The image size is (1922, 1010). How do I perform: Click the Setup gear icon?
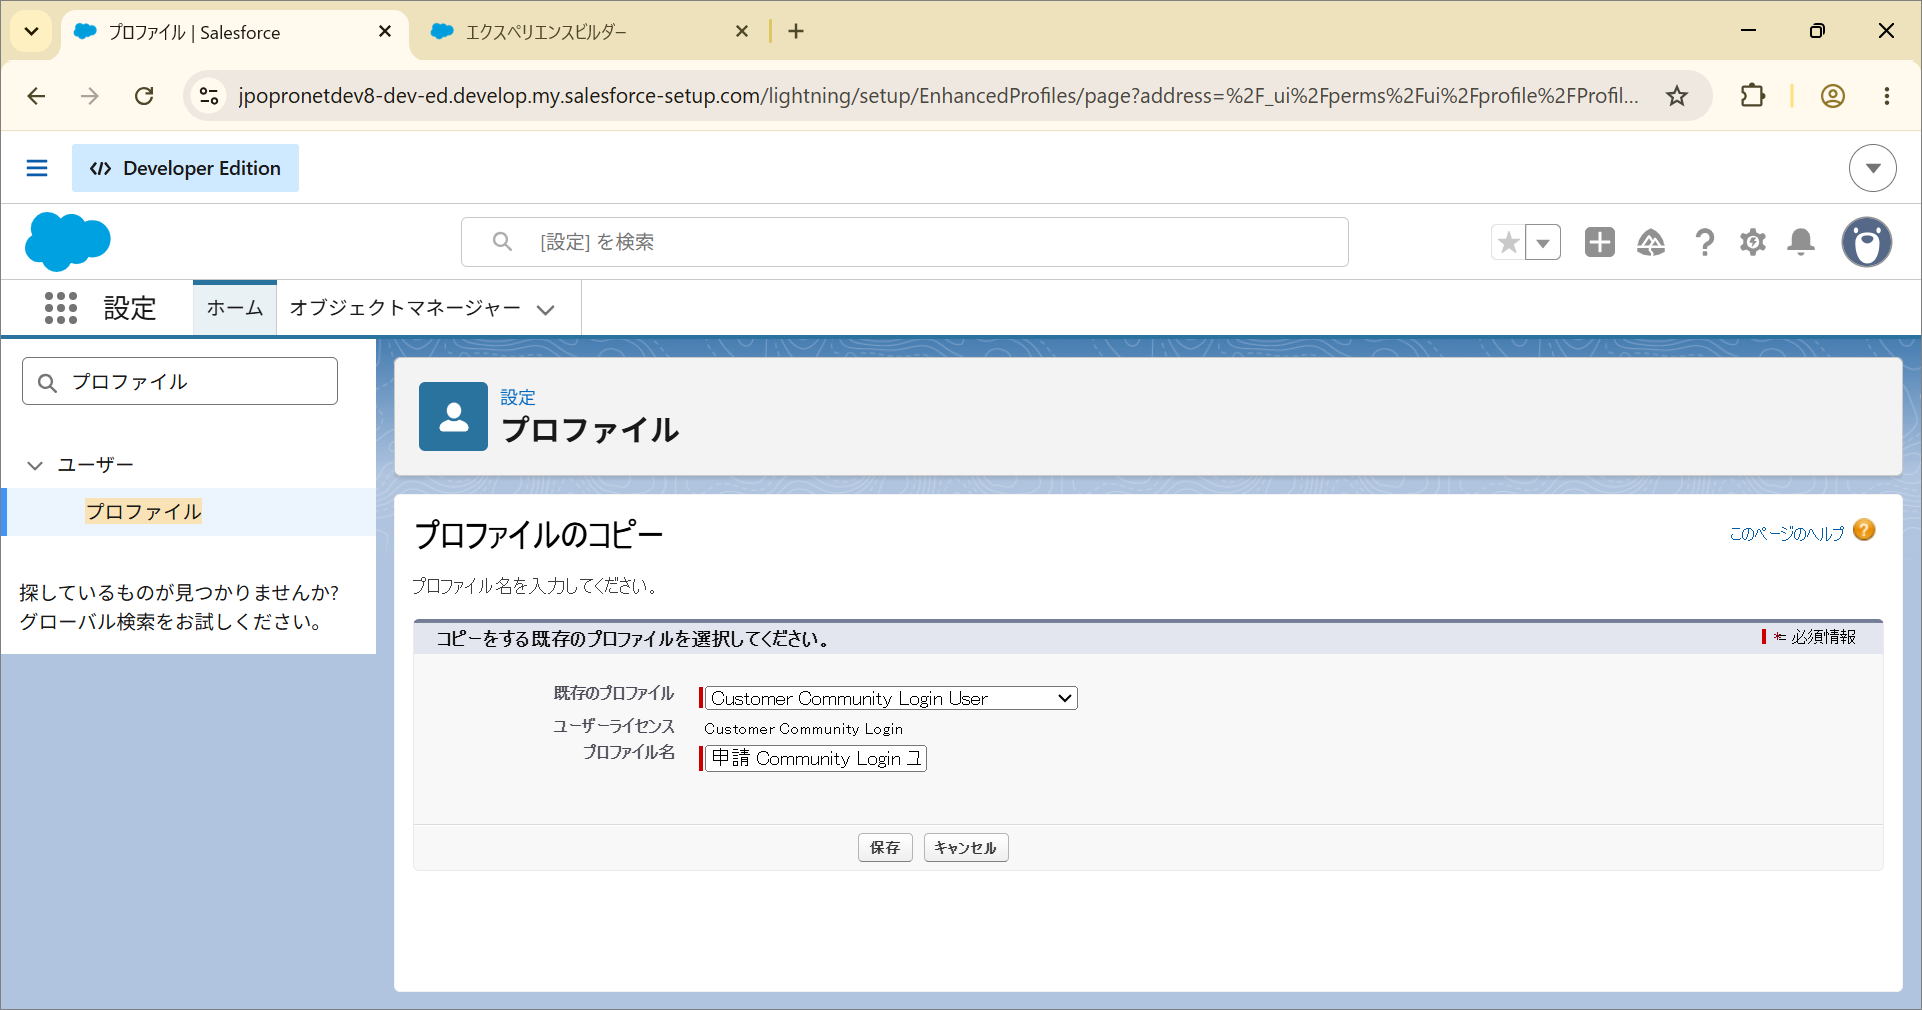tap(1753, 242)
